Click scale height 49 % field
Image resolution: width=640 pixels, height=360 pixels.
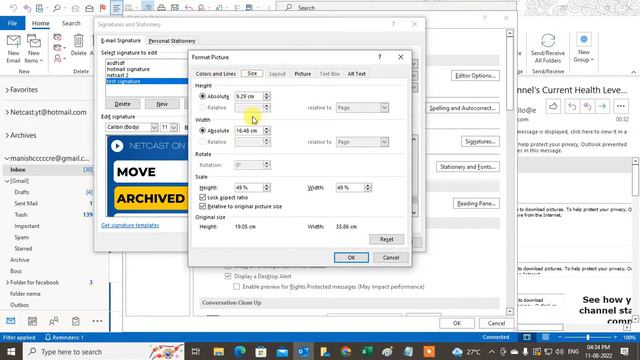249,188
